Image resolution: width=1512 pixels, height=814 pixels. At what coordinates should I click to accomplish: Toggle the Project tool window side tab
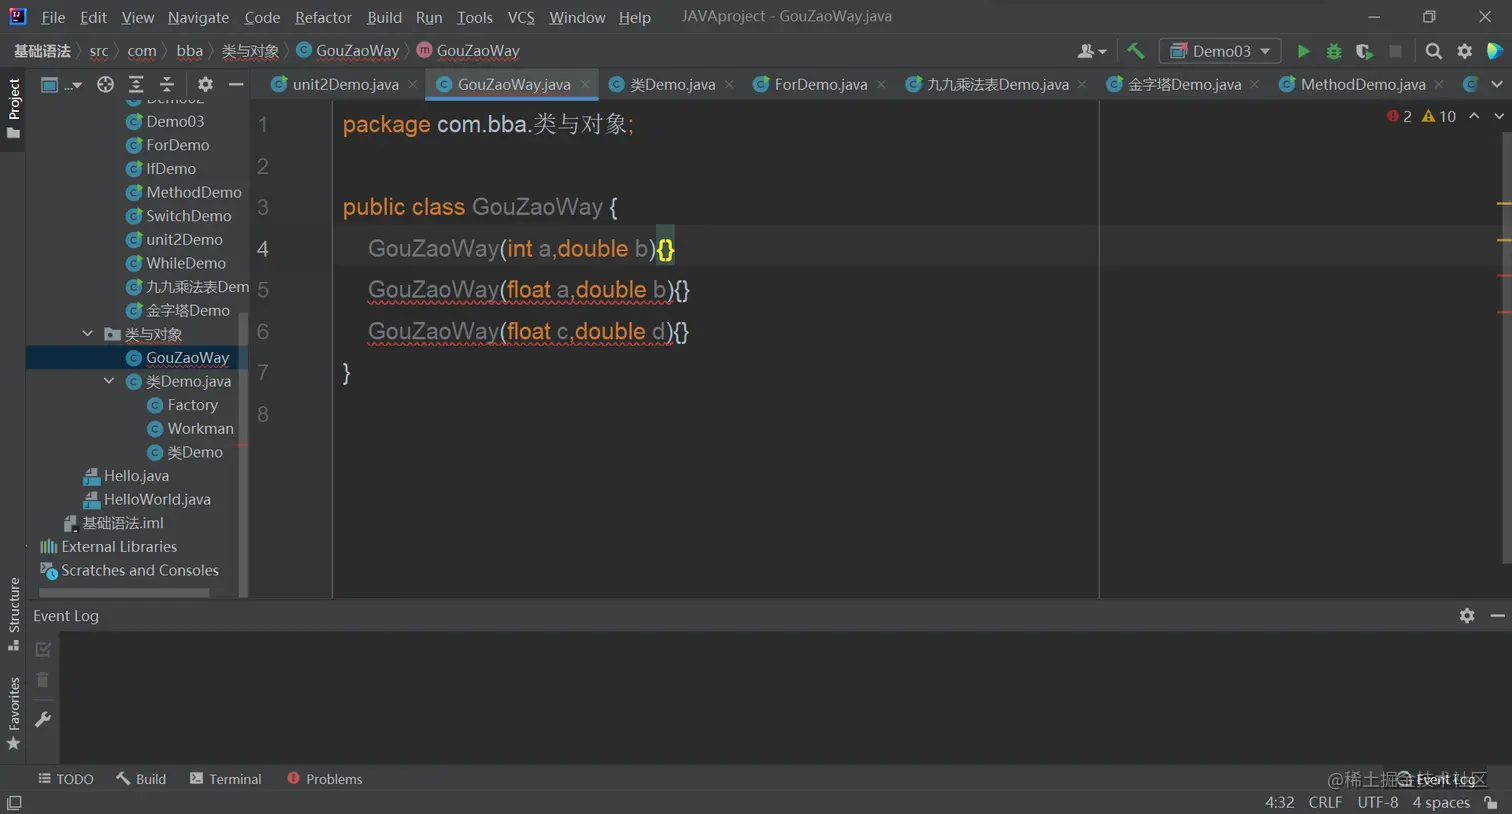coord(13,109)
